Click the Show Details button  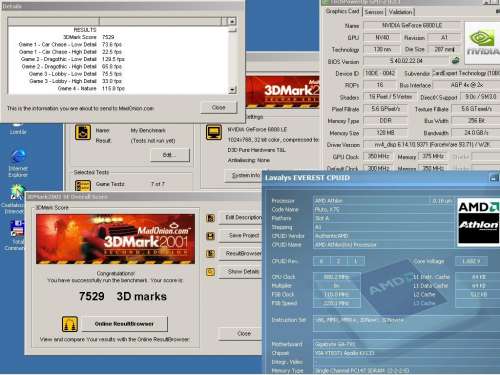[241, 272]
